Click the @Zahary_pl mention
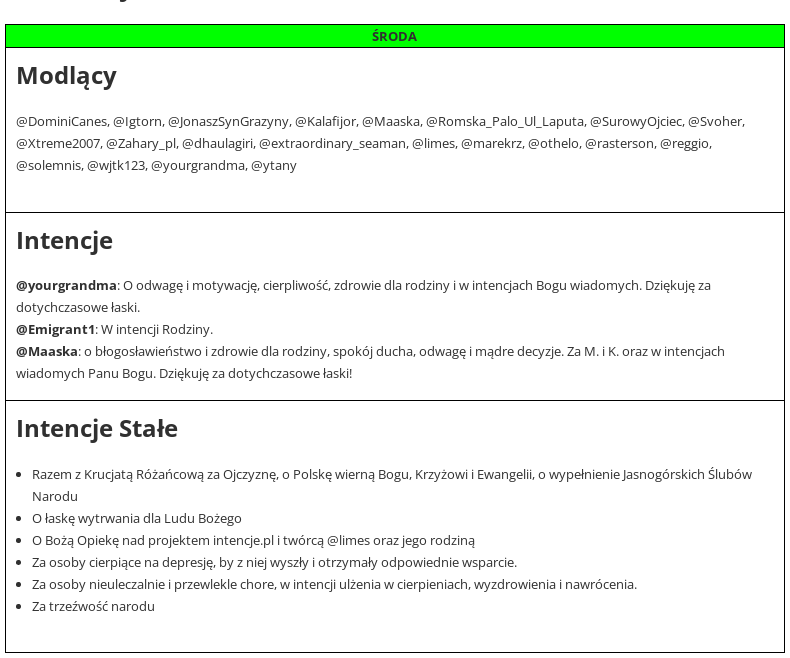 click(x=141, y=143)
